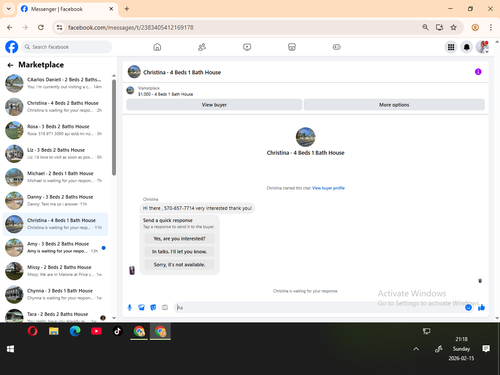
Task: Open Chrome three-dot menu
Action: (491, 27)
